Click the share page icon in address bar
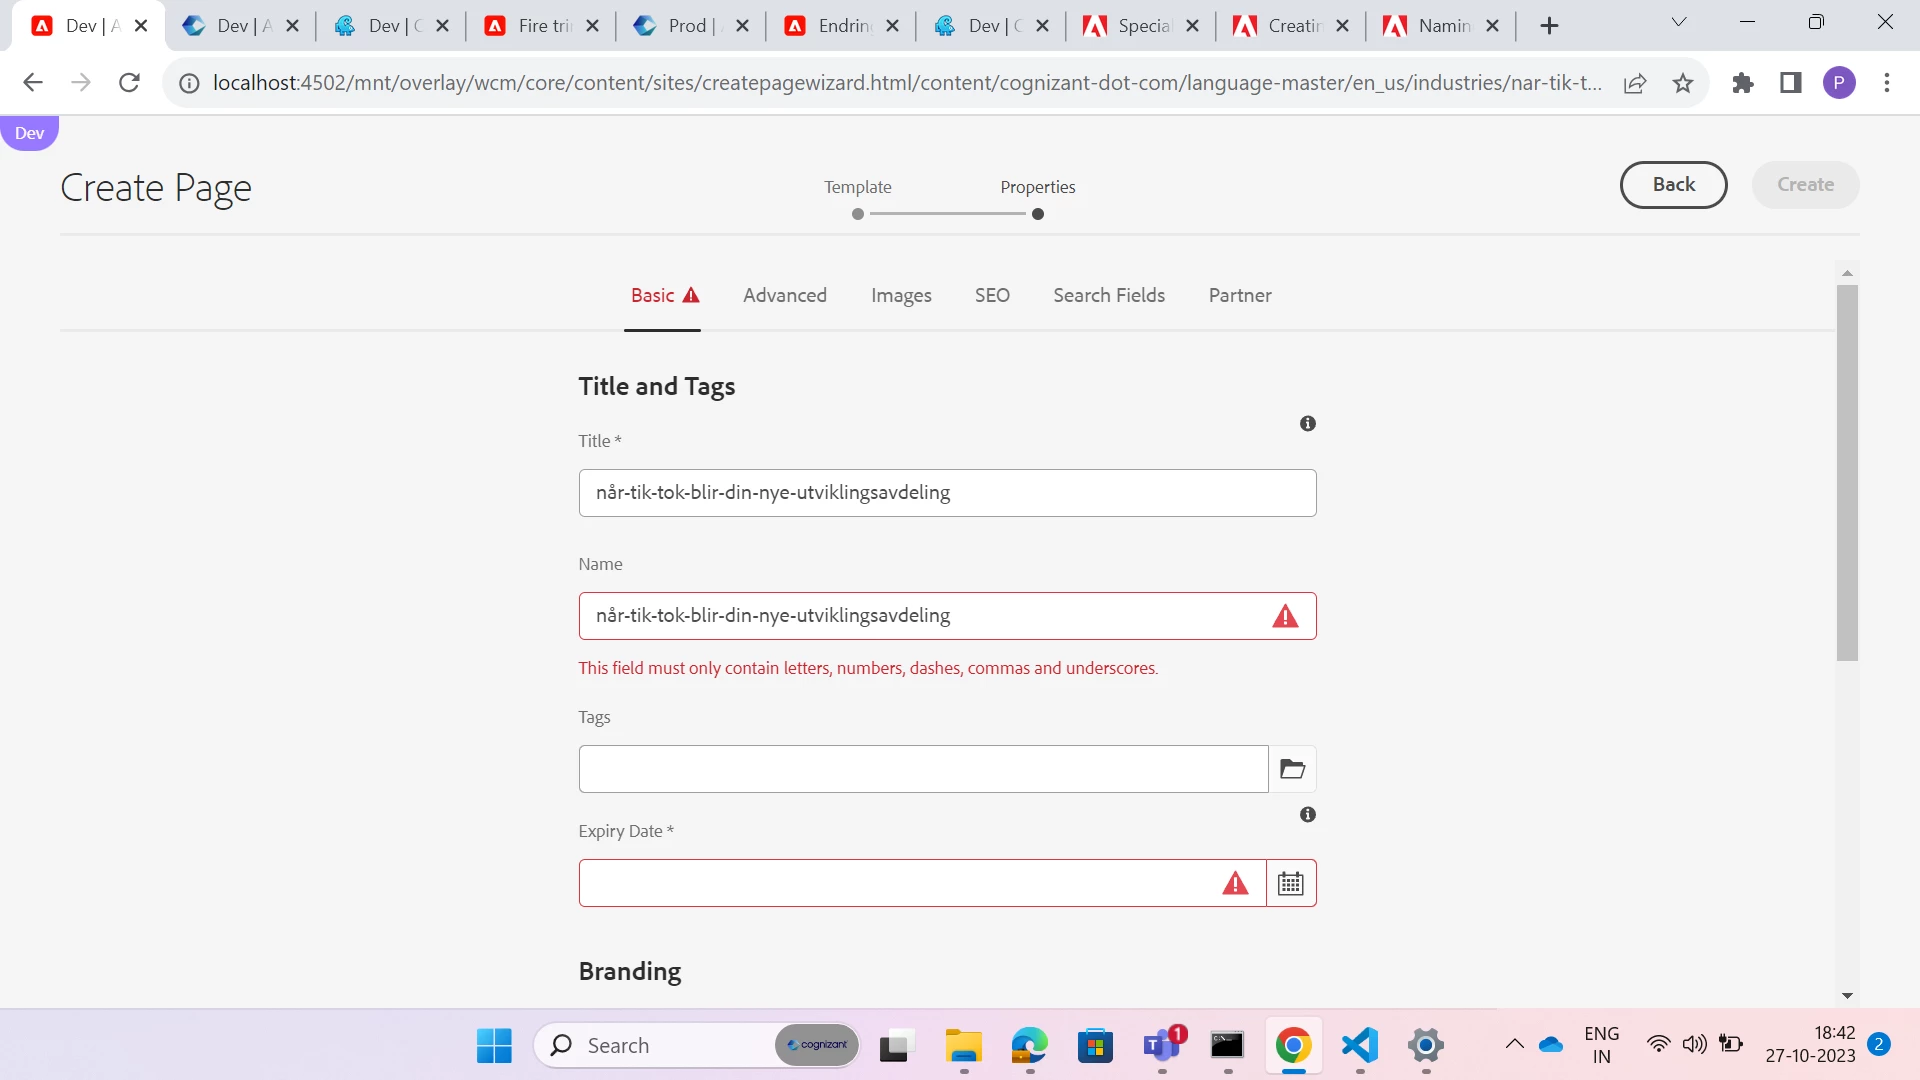 [x=1635, y=83]
